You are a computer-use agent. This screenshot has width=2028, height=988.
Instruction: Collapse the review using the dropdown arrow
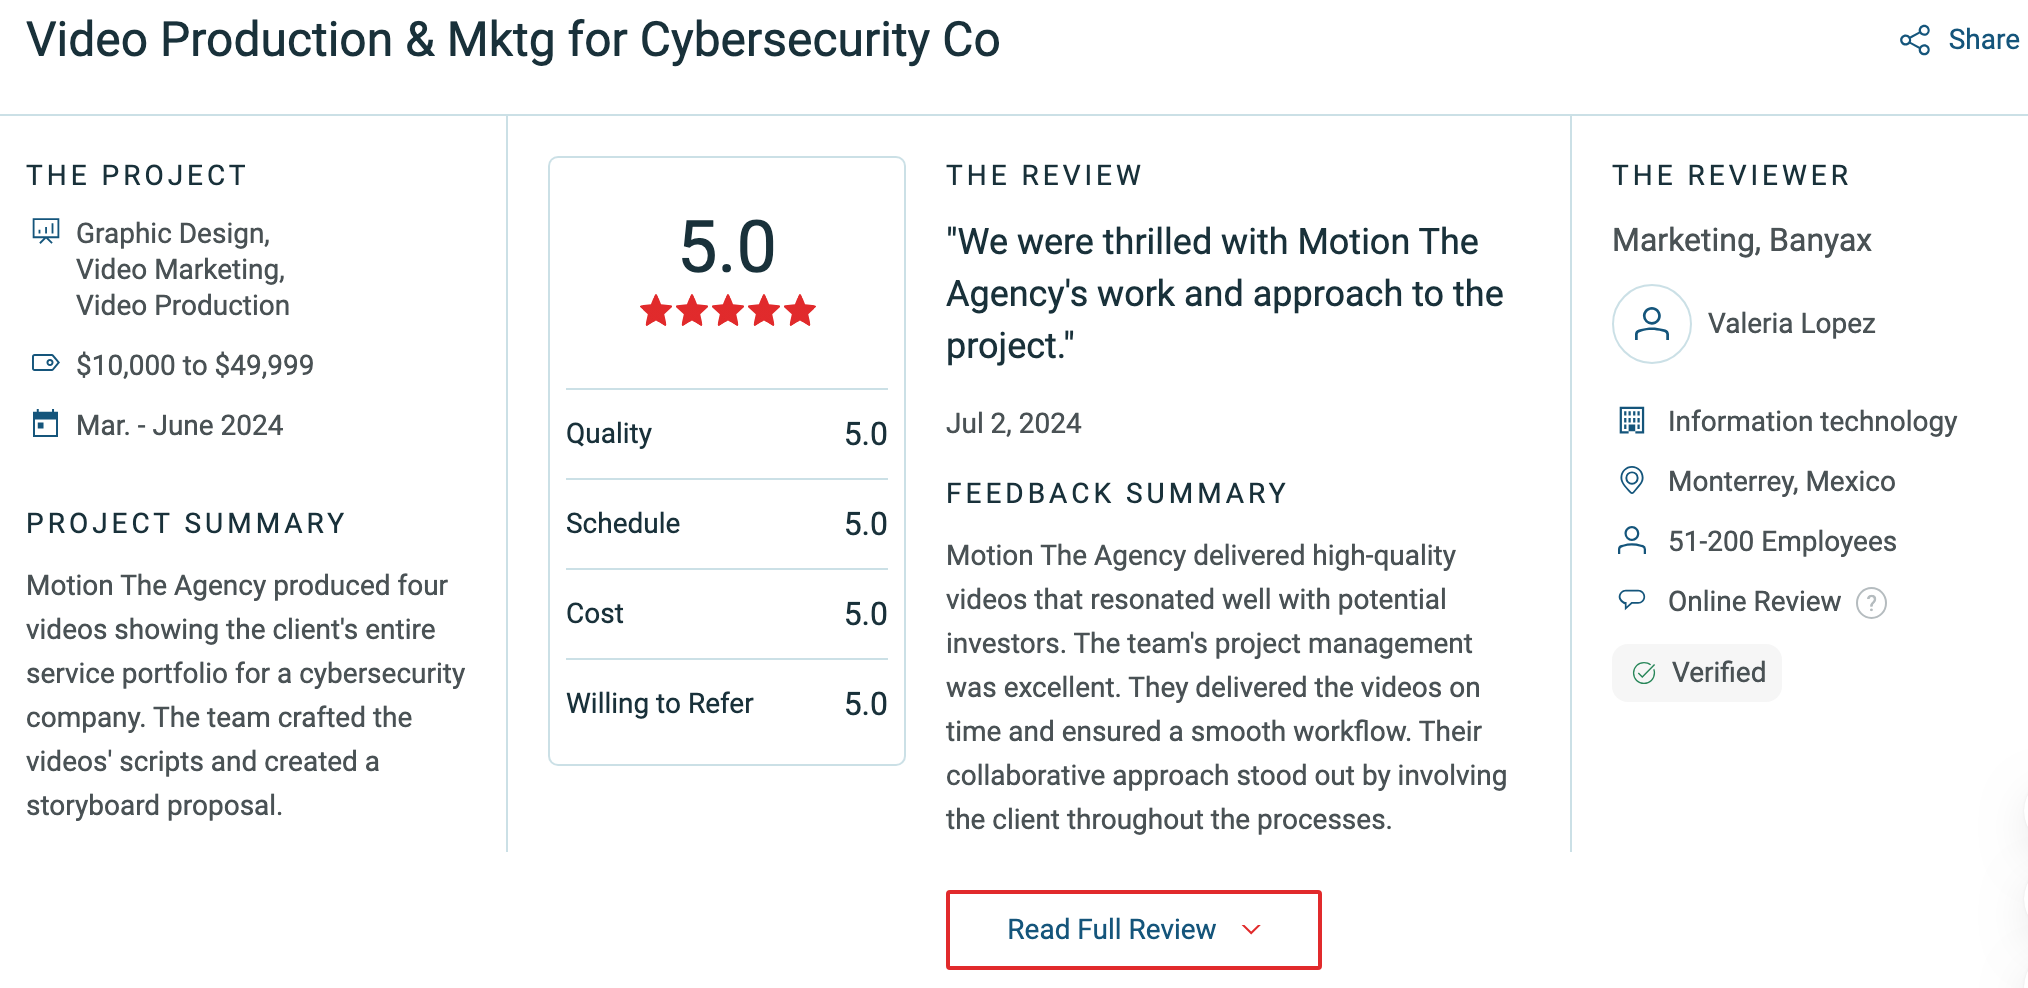tap(1252, 930)
